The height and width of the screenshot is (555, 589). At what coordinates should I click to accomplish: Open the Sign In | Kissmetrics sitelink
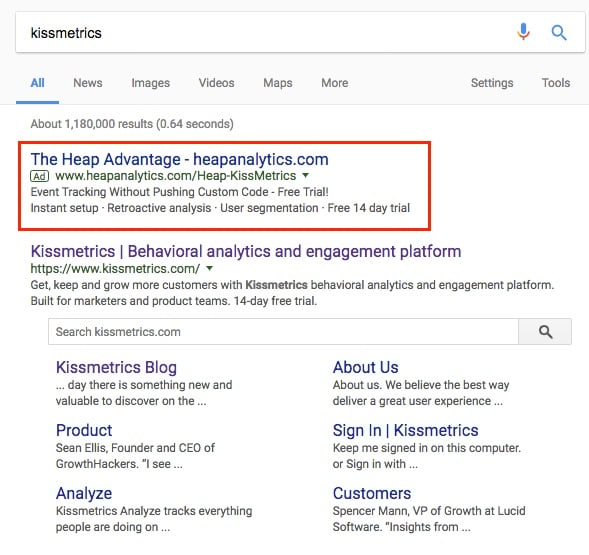[405, 430]
